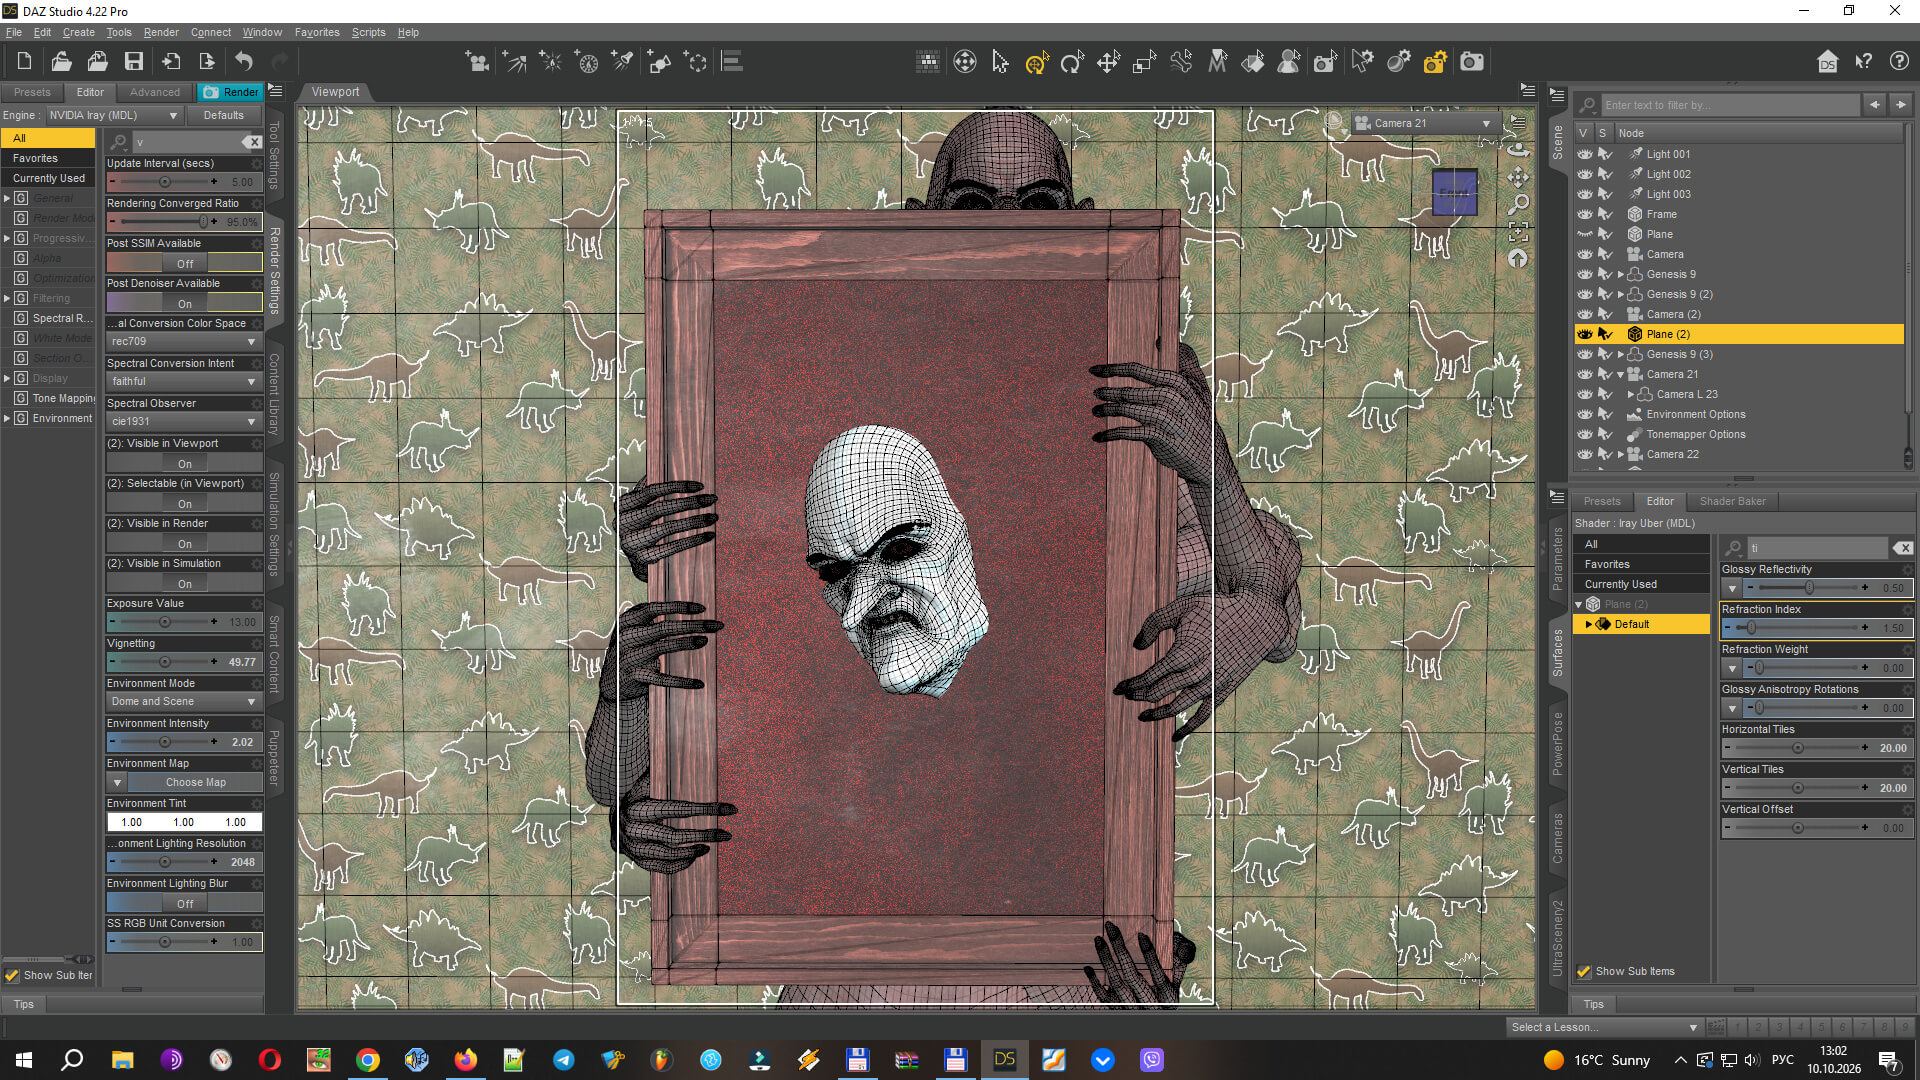The width and height of the screenshot is (1920, 1080).
Task: Open the Engine NVIDIA Iray dropdown
Action: pos(114,115)
